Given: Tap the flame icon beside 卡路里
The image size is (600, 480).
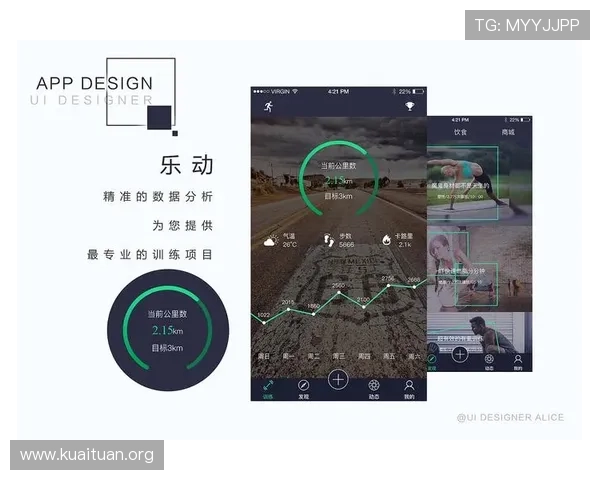Looking at the screenshot, I should [x=386, y=240].
